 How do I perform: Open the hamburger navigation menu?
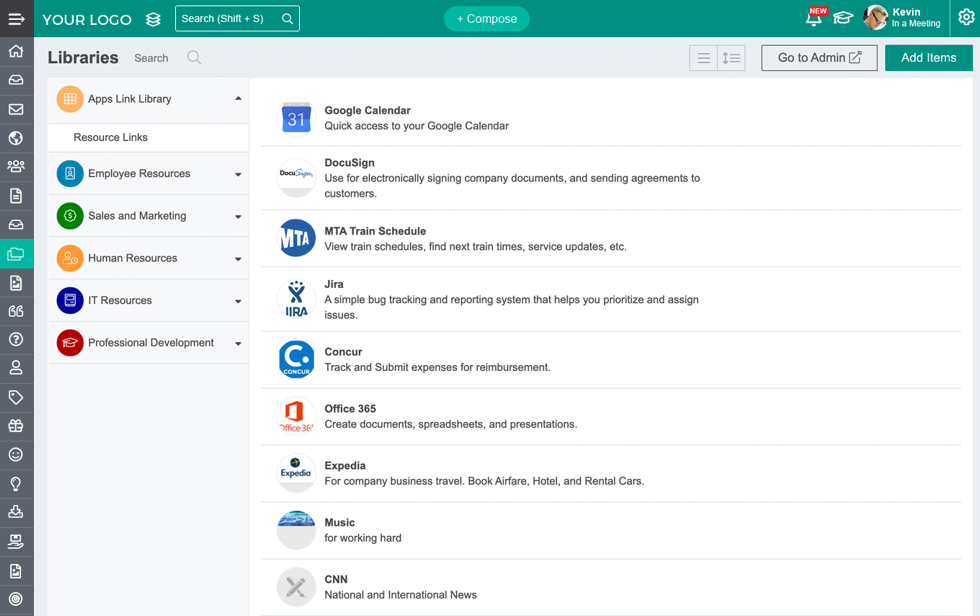click(16, 19)
